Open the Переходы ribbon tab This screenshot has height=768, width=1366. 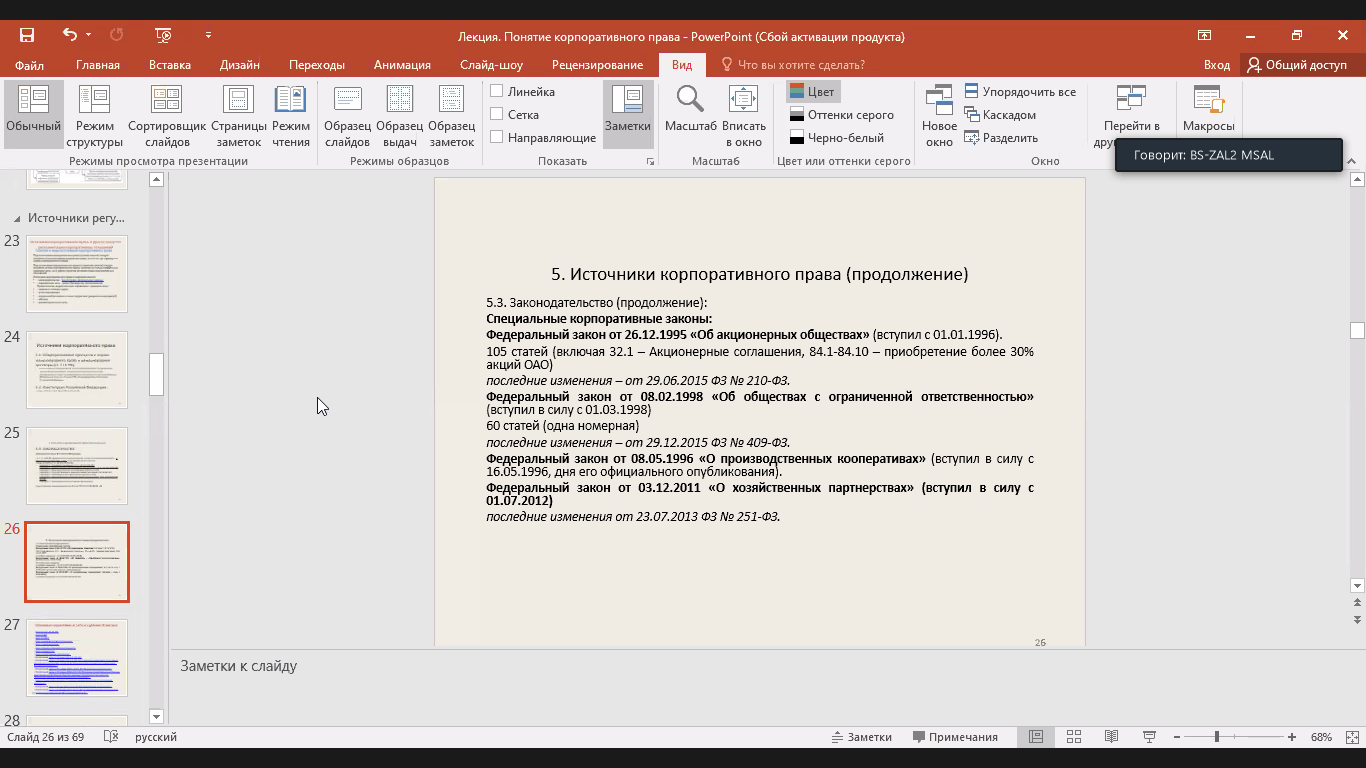pyautogui.click(x=317, y=65)
